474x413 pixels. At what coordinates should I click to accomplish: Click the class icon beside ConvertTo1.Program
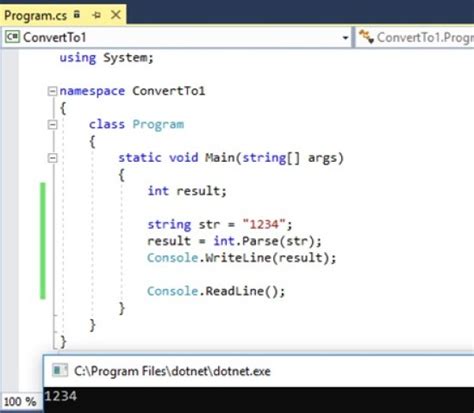(x=366, y=37)
